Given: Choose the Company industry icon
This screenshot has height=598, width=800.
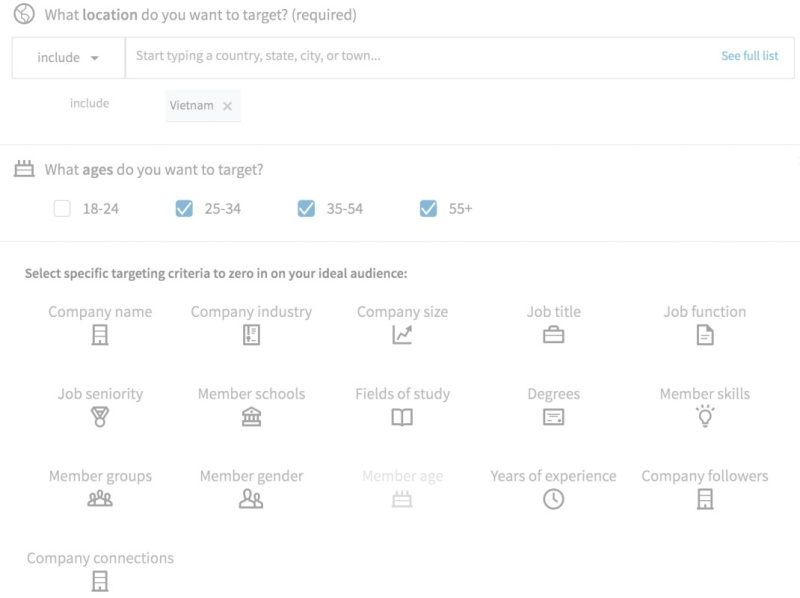Looking at the screenshot, I should point(252,335).
